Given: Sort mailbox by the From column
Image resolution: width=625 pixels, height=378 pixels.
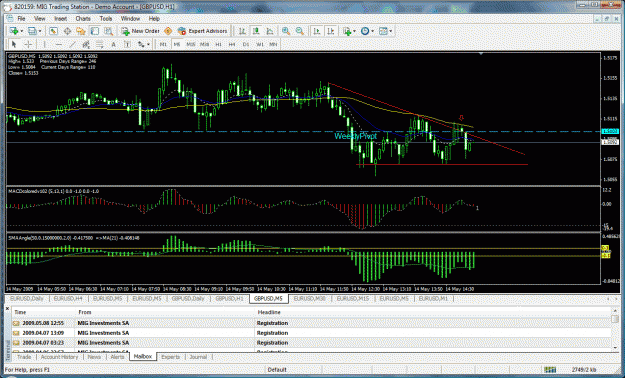Looking at the screenshot, I should (x=165, y=312).
